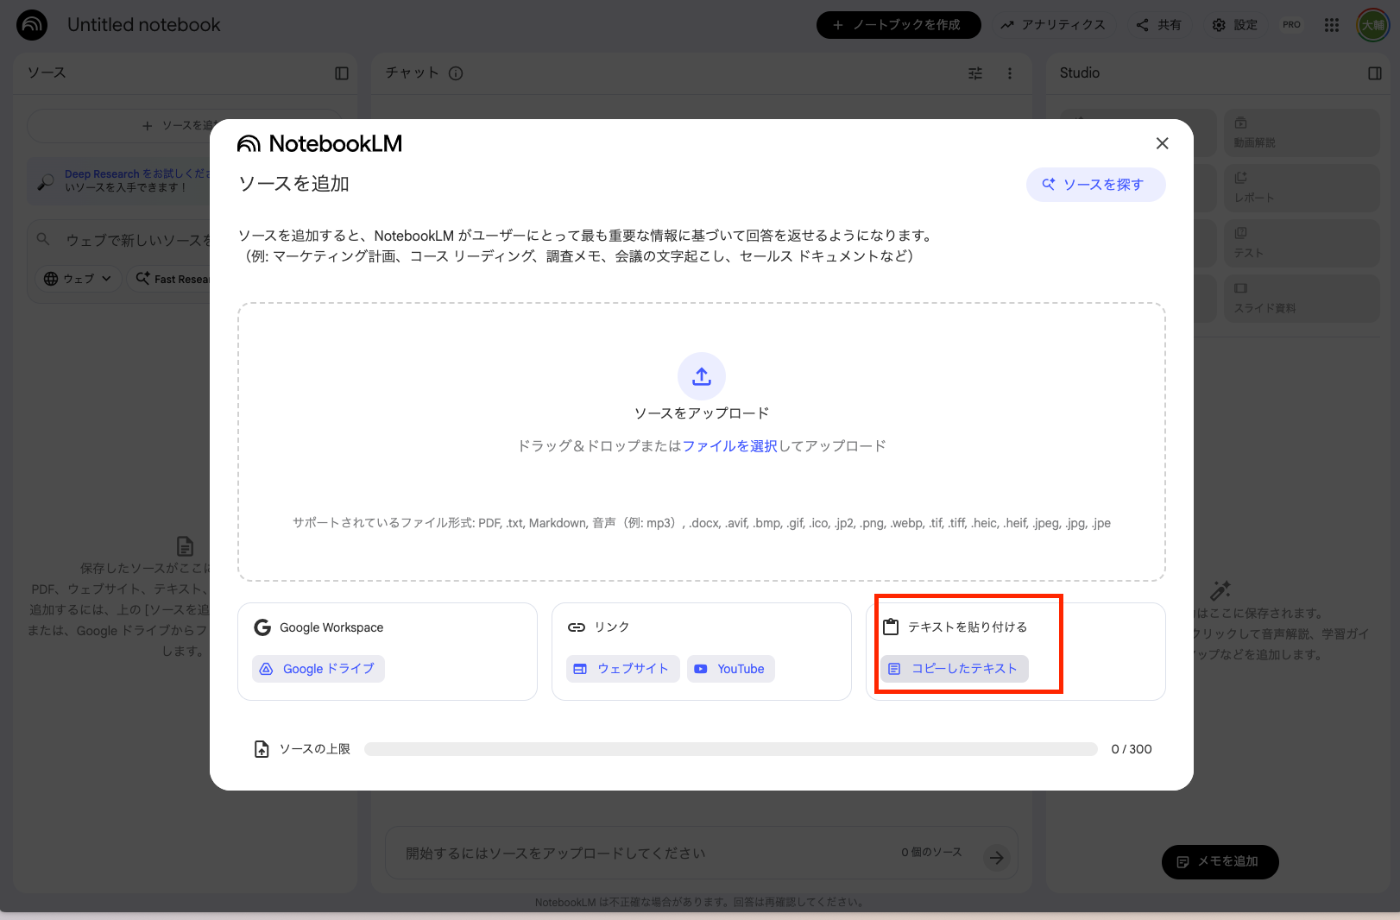Click the NotebookLM logo in dialog
The image size is (1400, 920).
point(319,144)
